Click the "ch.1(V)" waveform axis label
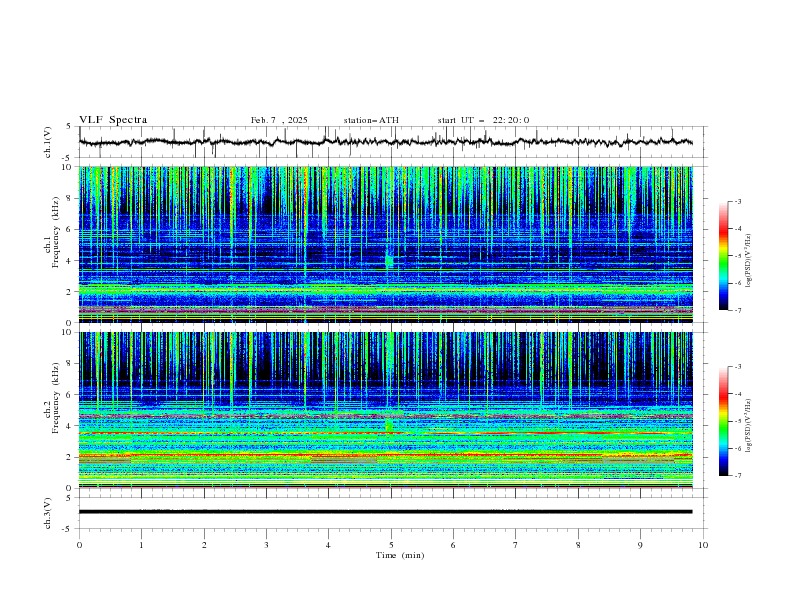The height and width of the screenshot is (612, 792). [x=47, y=142]
